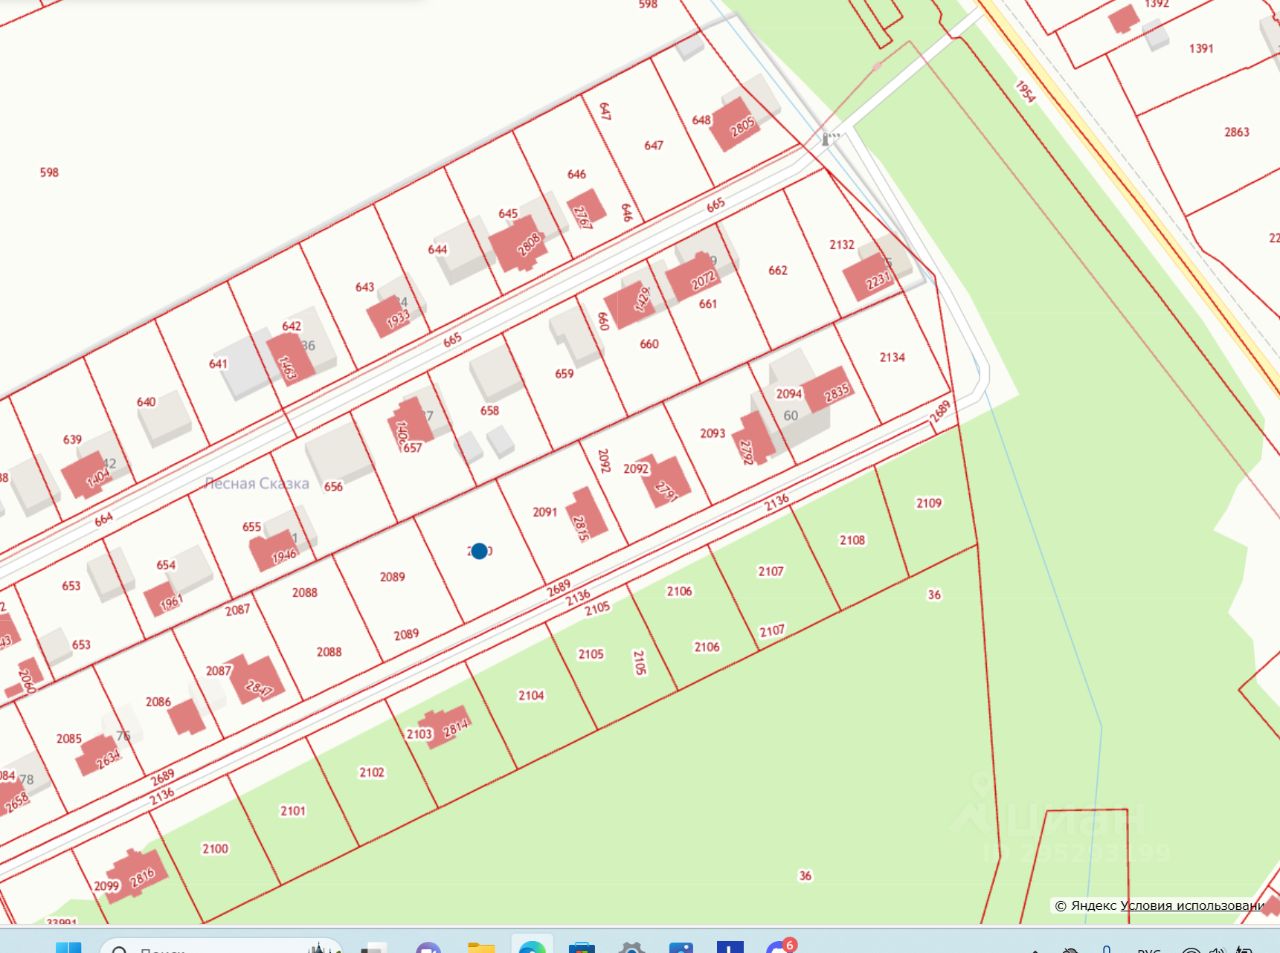Open Microsoft Edge from the taskbar
This screenshot has width=1280, height=953.
[532, 947]
